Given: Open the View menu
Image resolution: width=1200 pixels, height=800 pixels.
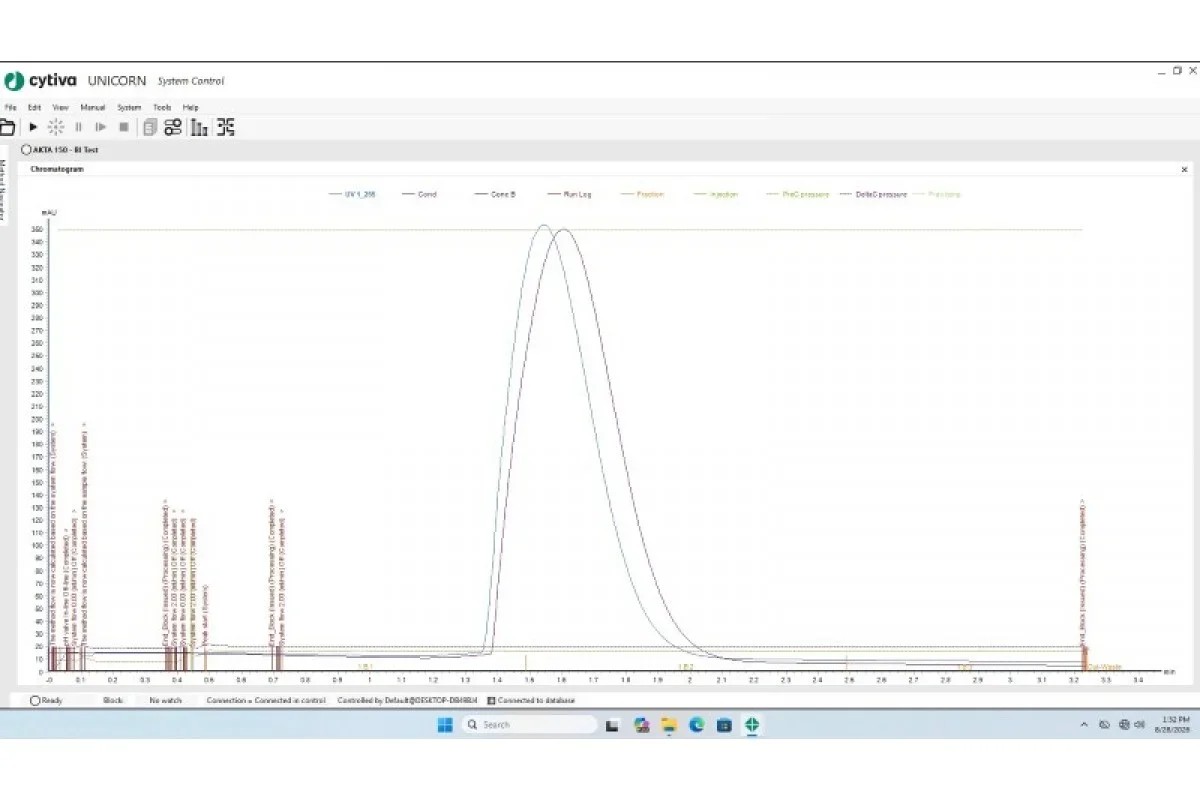Looking at the screenshot, I should 60,107.
